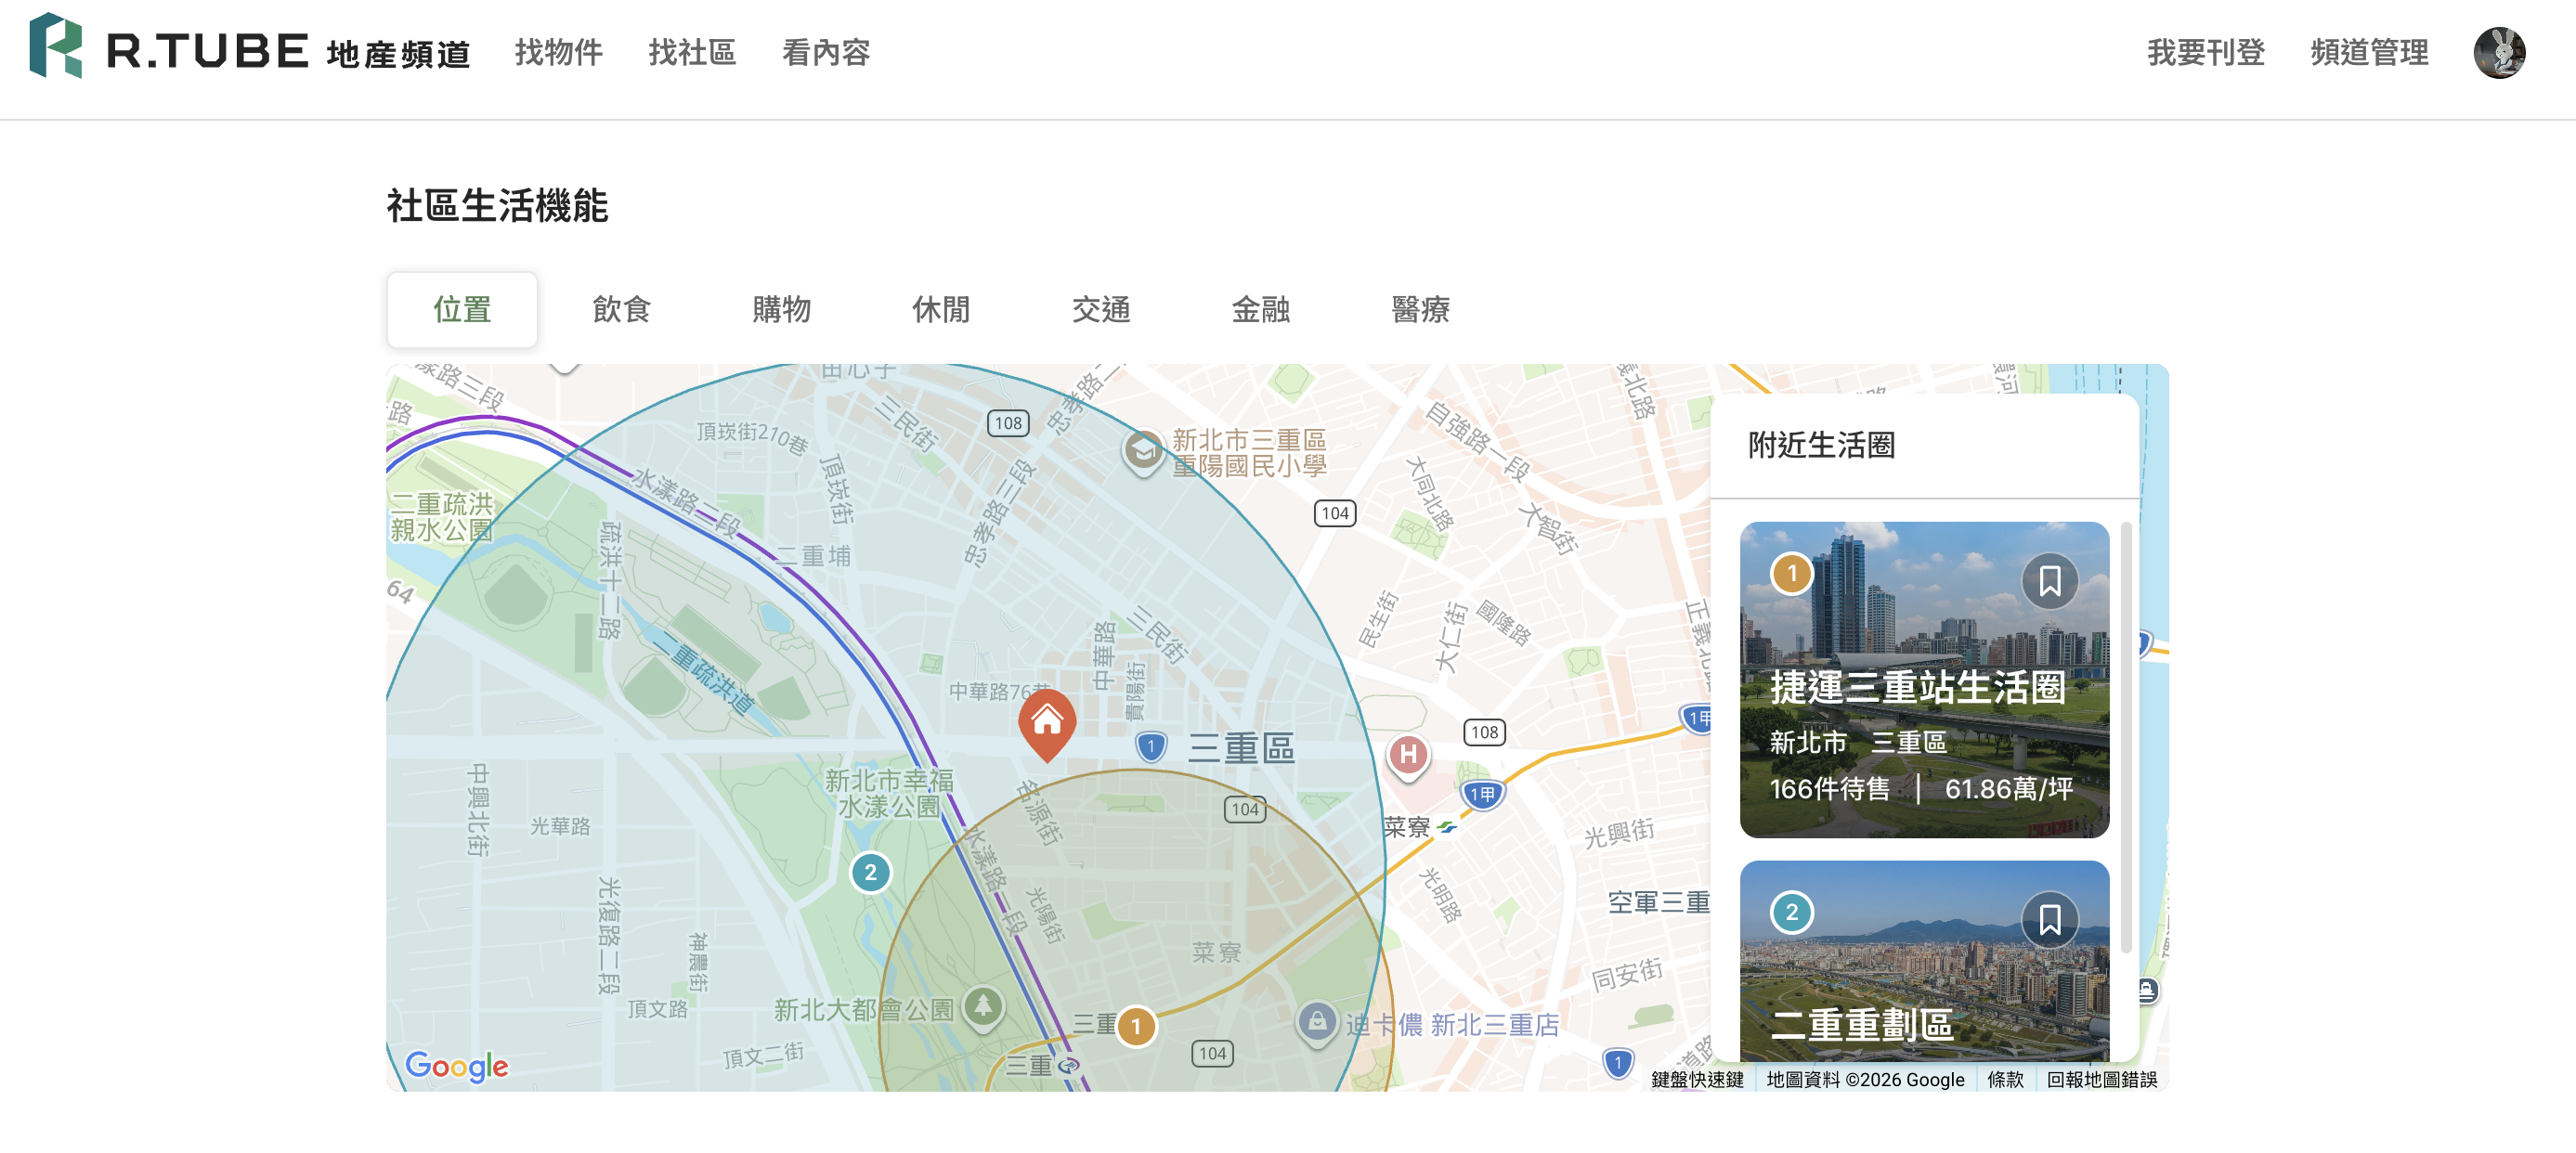The height and width of the screenshot is (1153, 2576).
Task: Click the R.TUBE logo icon
Action: click(x=55, y=45)
